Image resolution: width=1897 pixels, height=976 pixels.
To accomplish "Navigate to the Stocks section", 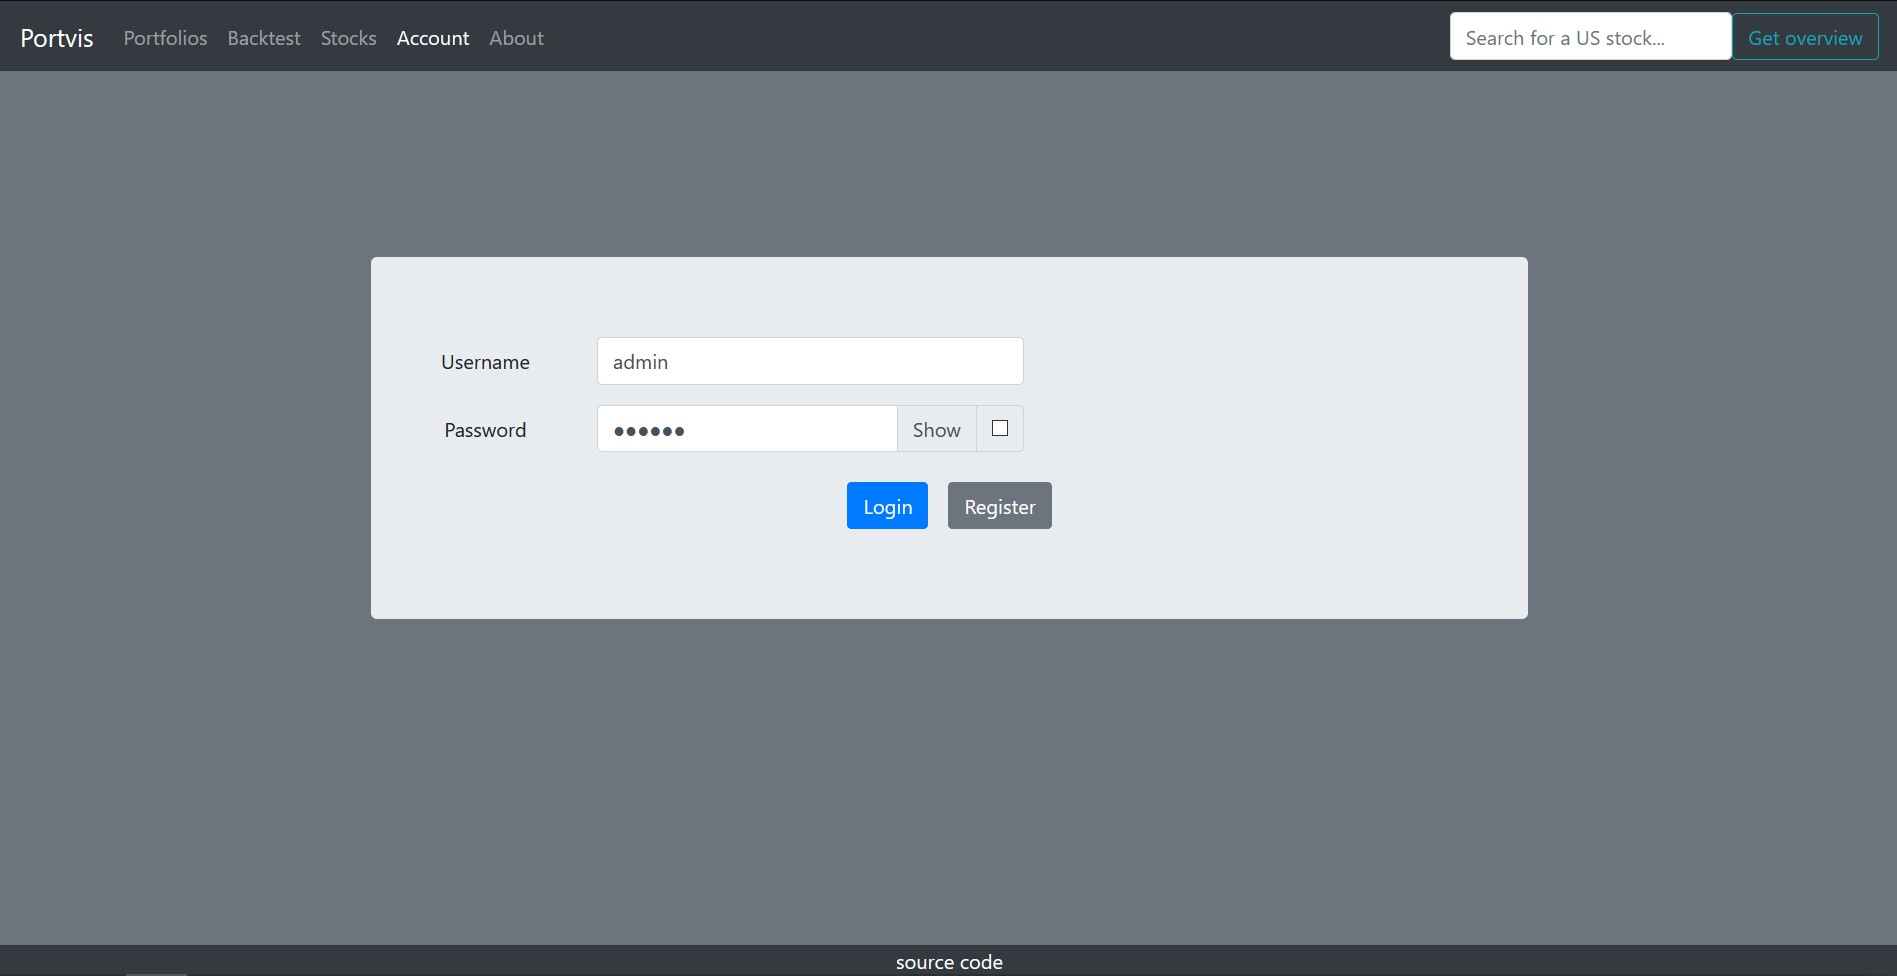I will (348, 38).
